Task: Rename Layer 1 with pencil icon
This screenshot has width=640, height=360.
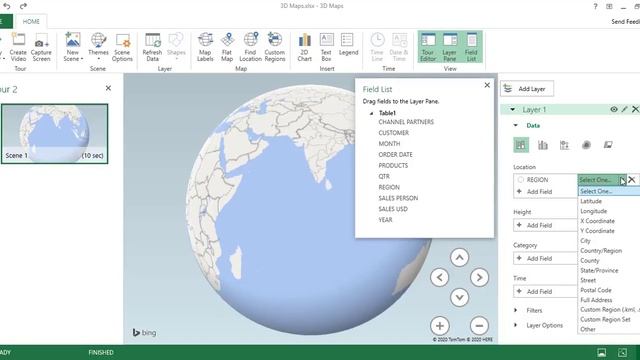Action: 624,109
